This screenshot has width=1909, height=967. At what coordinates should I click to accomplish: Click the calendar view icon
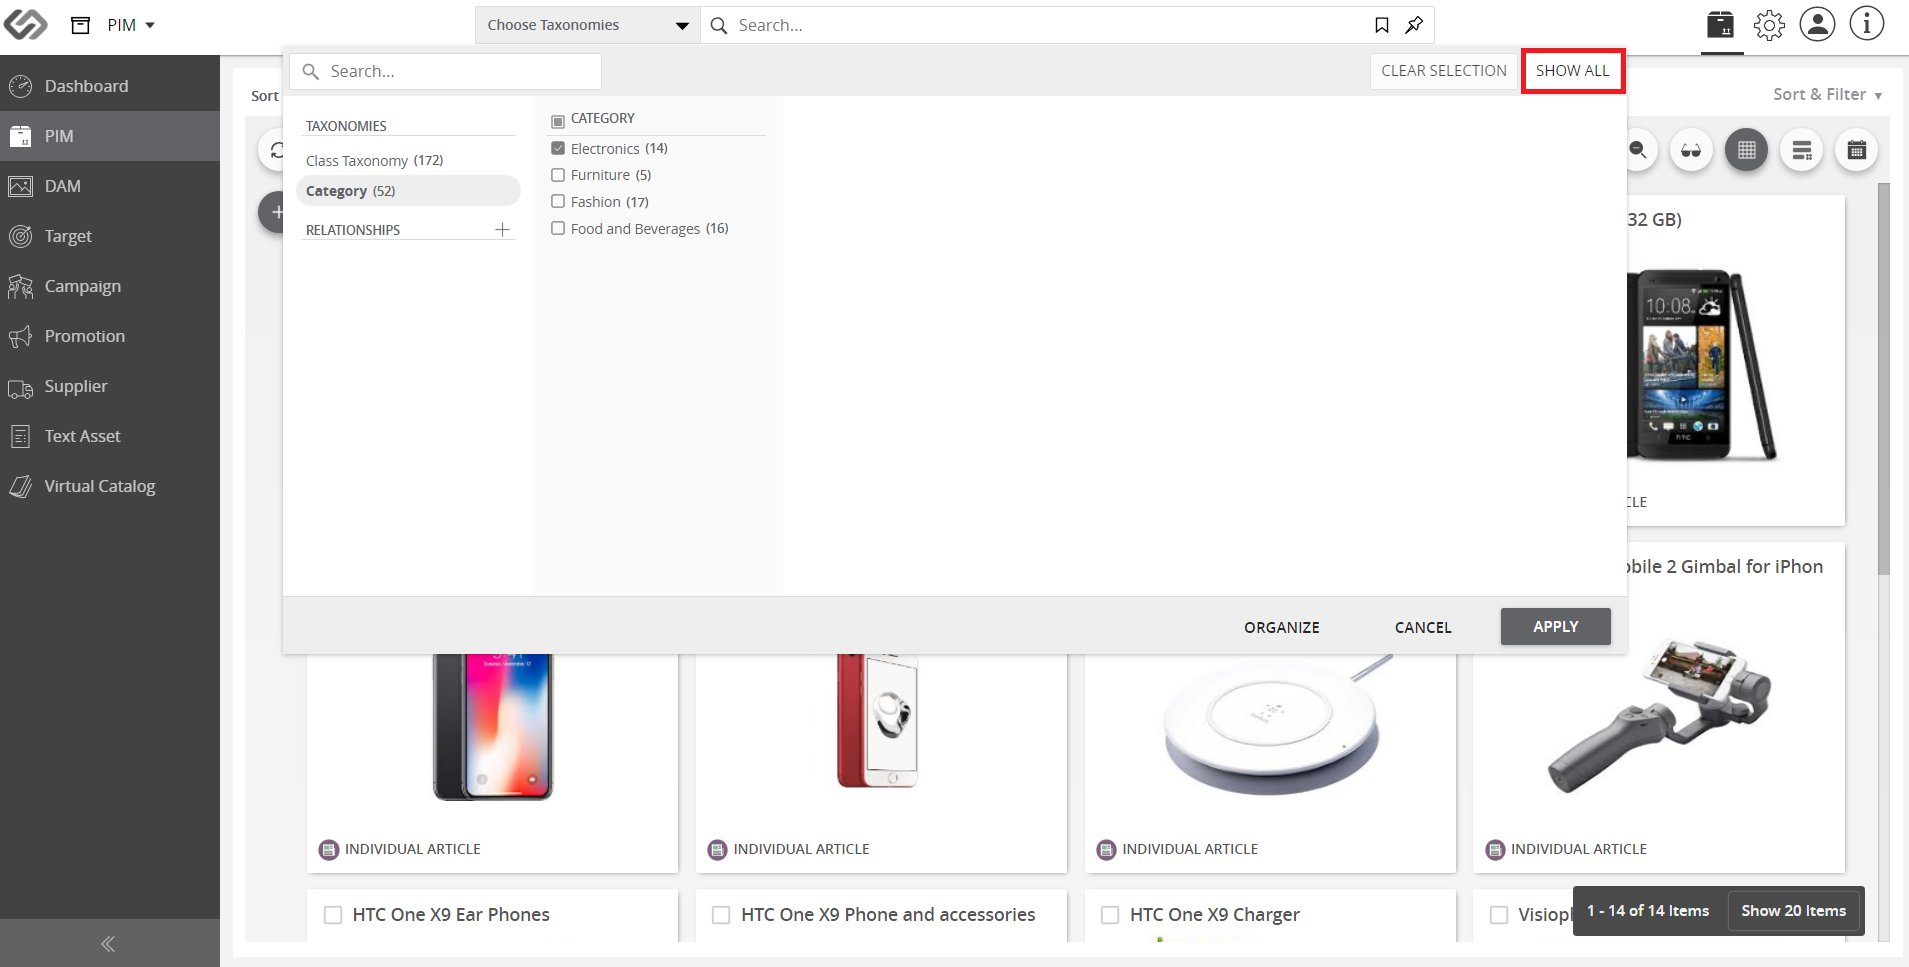click(x=1856, y=150)
